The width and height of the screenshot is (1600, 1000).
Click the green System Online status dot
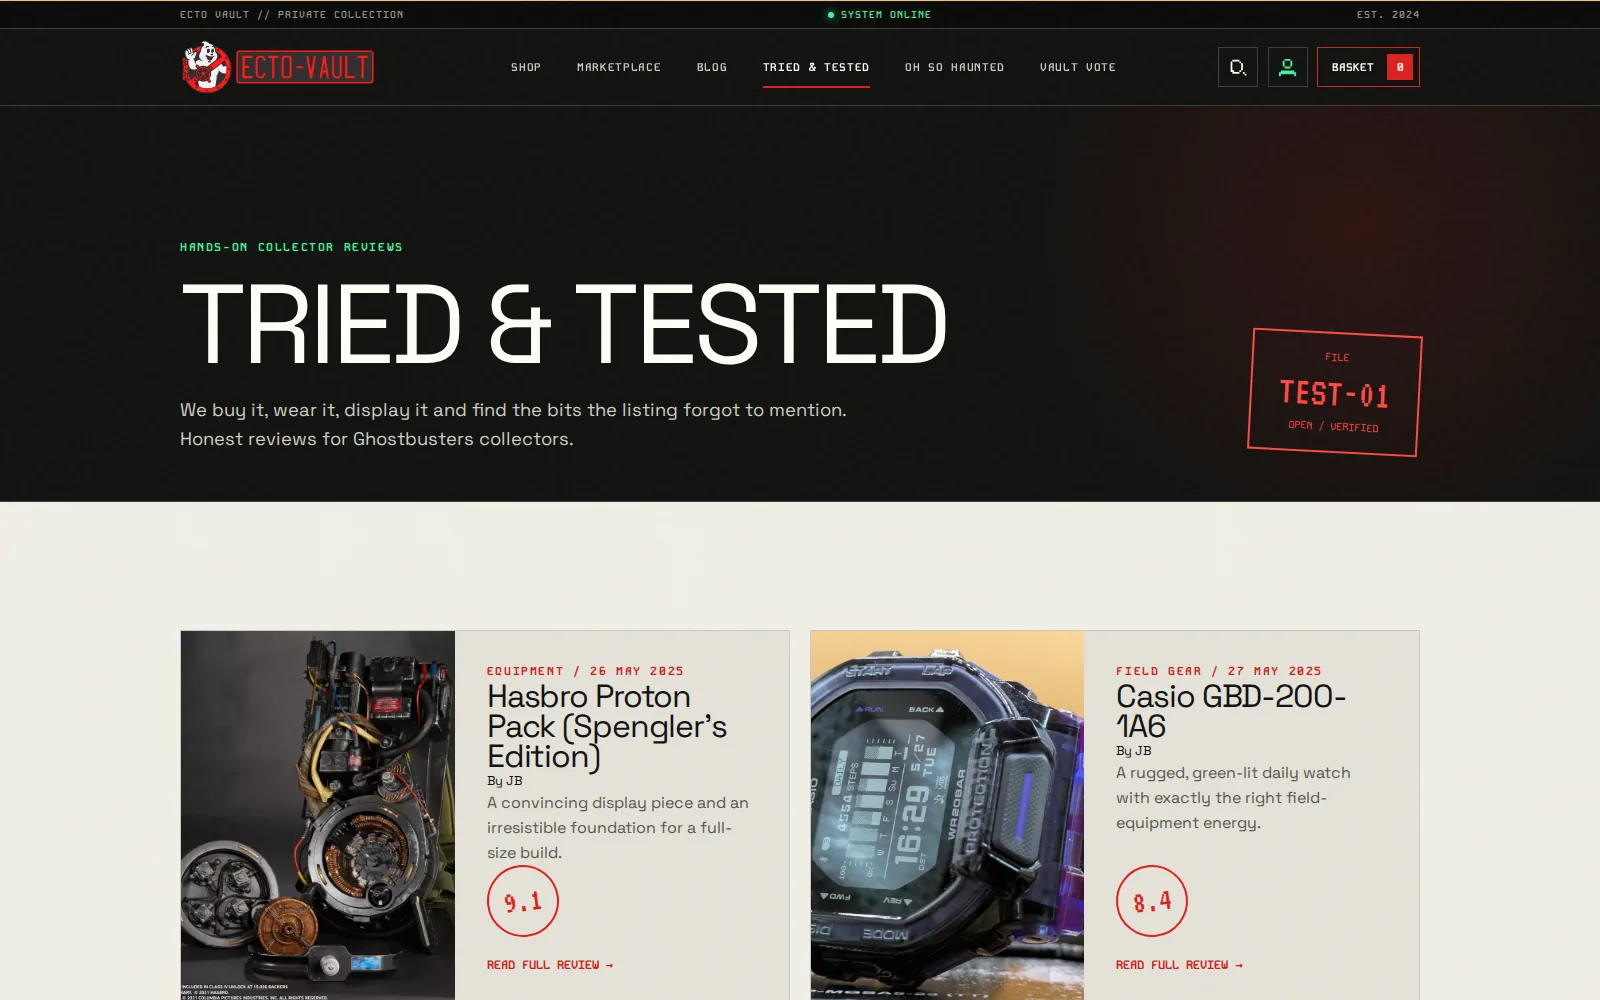[x=831, y=15]
